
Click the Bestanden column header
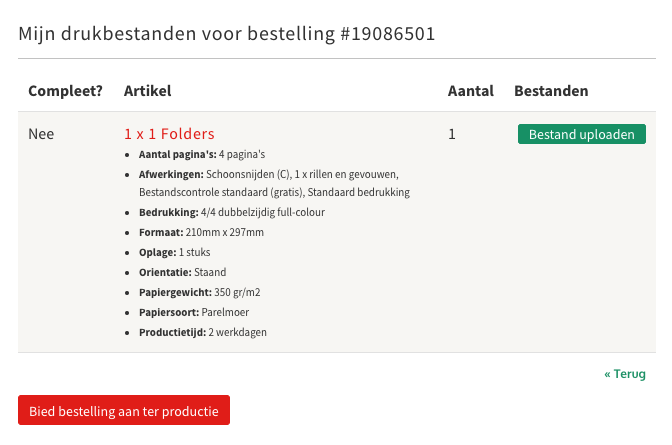coord(551,91)
